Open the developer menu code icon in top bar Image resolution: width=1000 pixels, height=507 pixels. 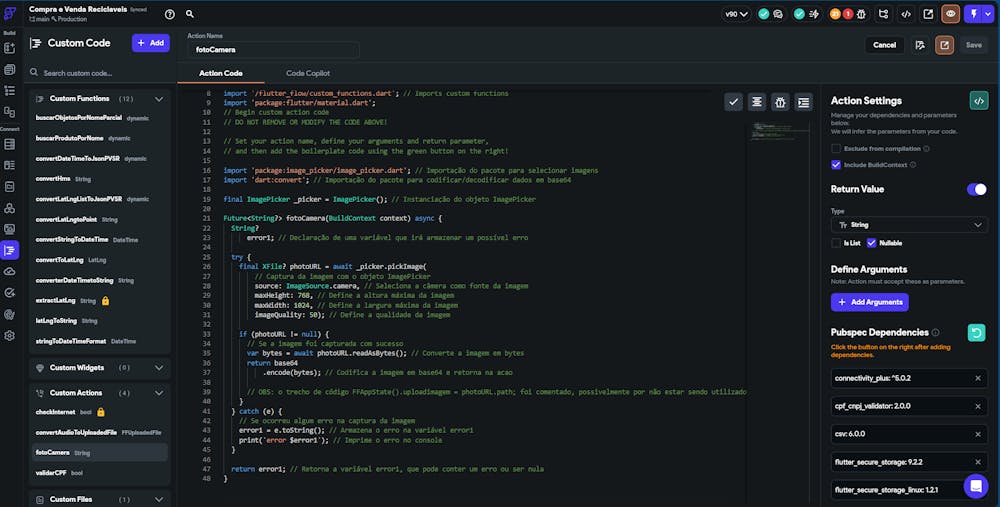point(906,14)
